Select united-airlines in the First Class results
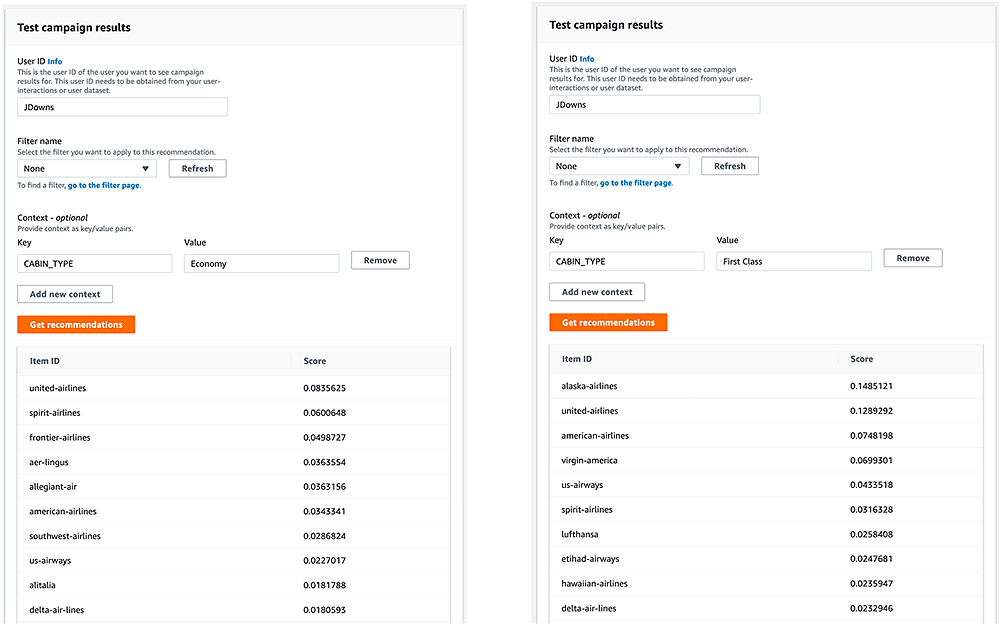 [x=590, y=411]
